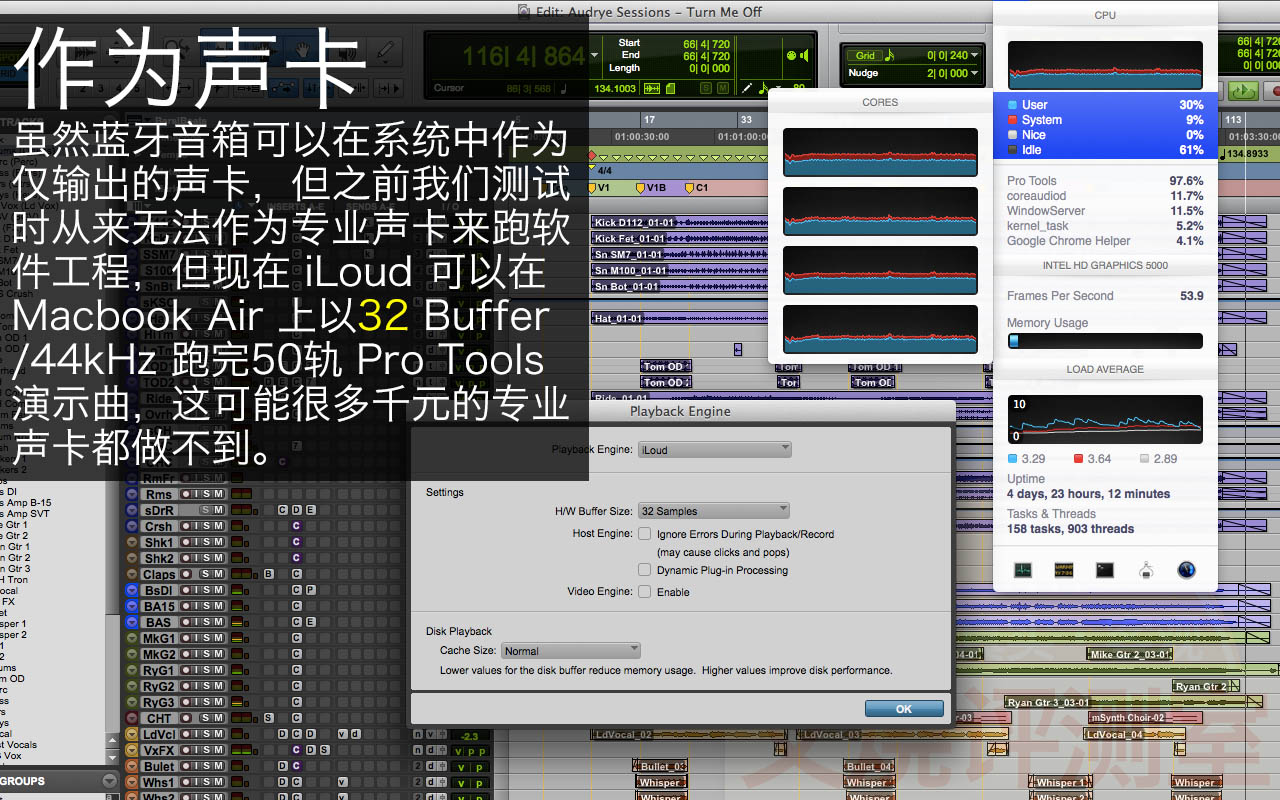This screenshot has width=1280, height=800.
Task: Click the BA15 track type icon
Action: click(x=132, y=606)
